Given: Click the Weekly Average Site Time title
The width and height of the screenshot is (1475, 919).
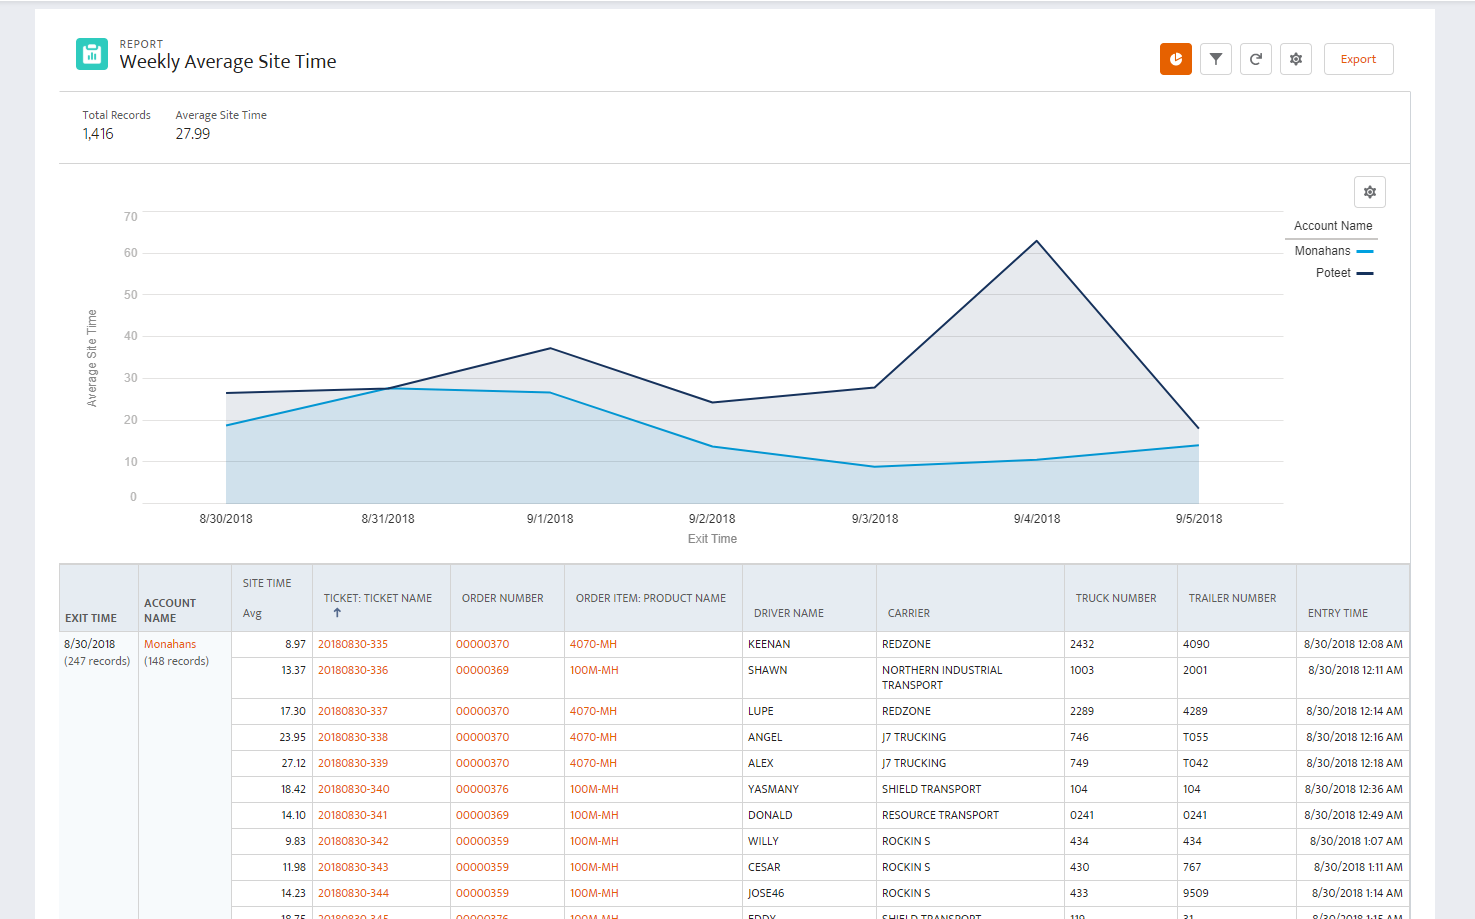Looking at the screenshot, I should (x=228, y=62).
